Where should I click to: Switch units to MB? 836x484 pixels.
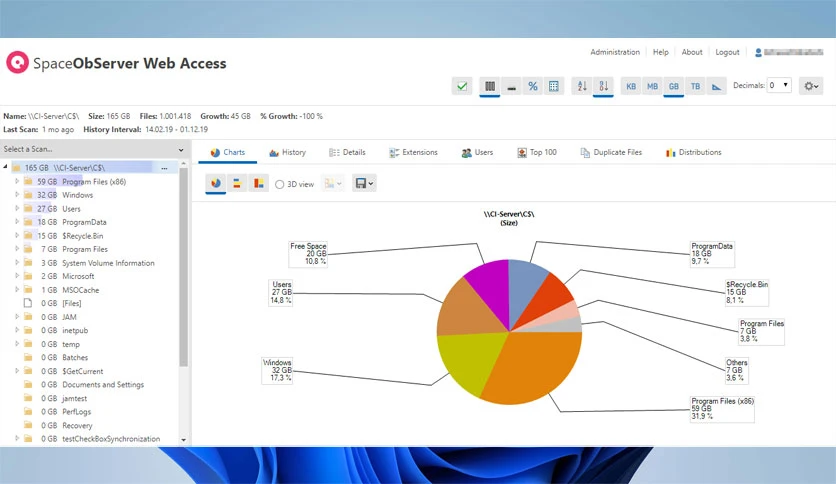coord(653,86)
